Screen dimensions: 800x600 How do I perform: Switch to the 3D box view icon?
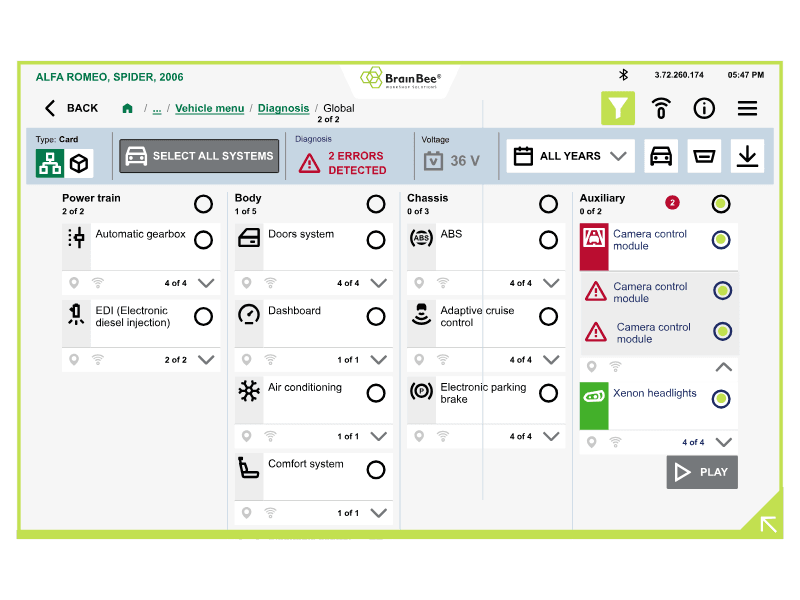pyautogui.click(x=79, y=163)
